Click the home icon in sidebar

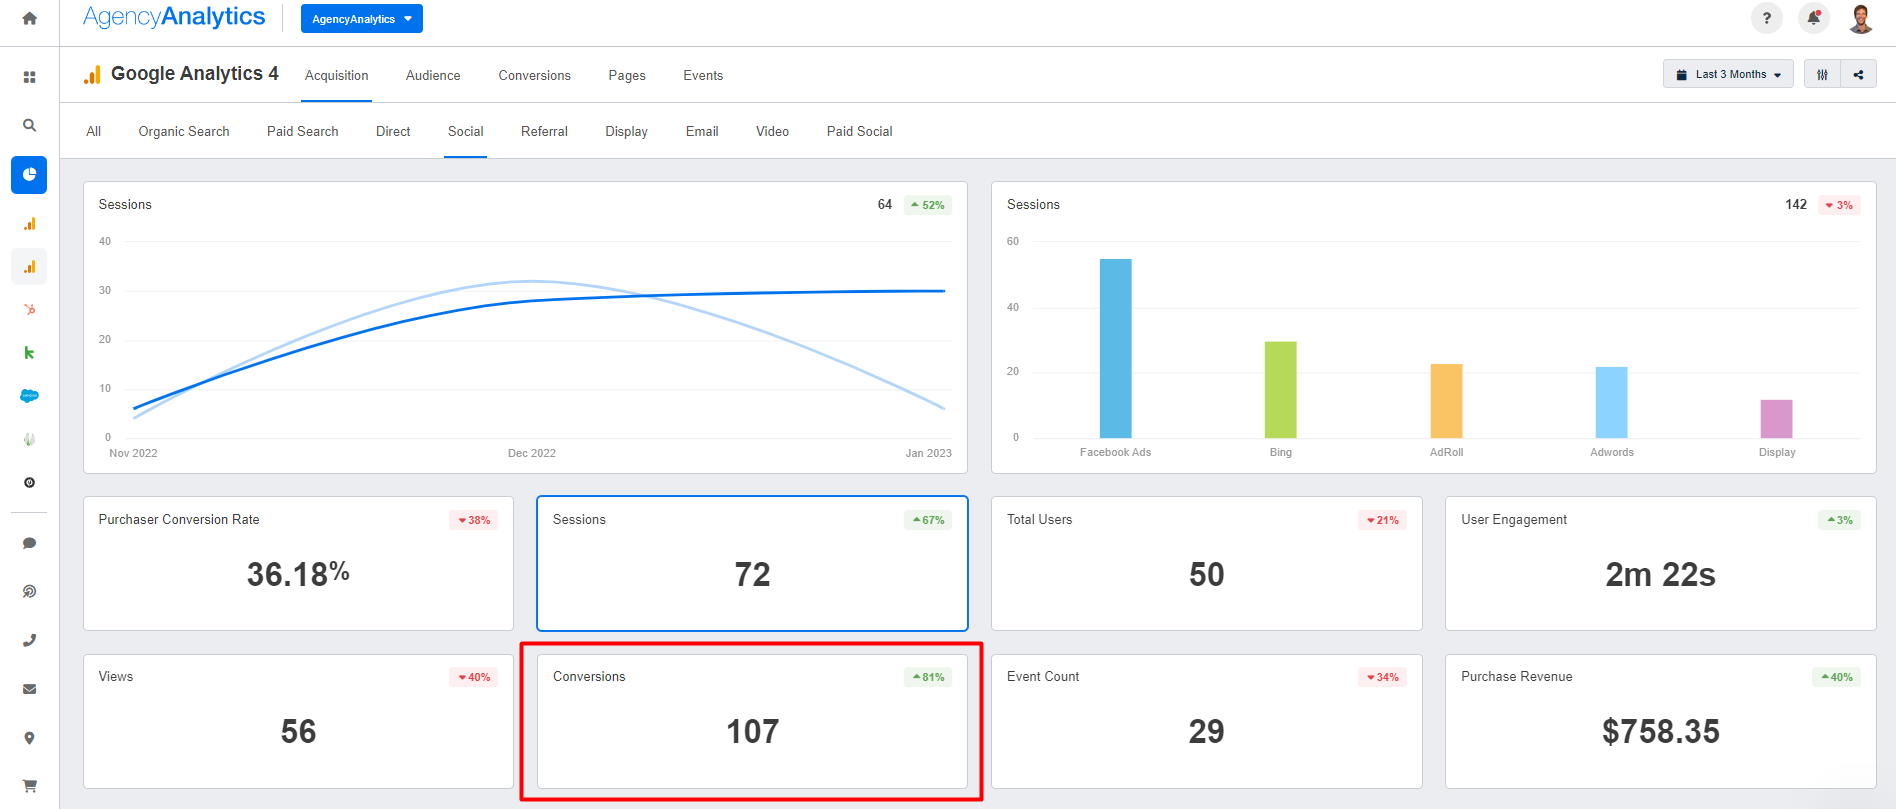tap(29, 18)
